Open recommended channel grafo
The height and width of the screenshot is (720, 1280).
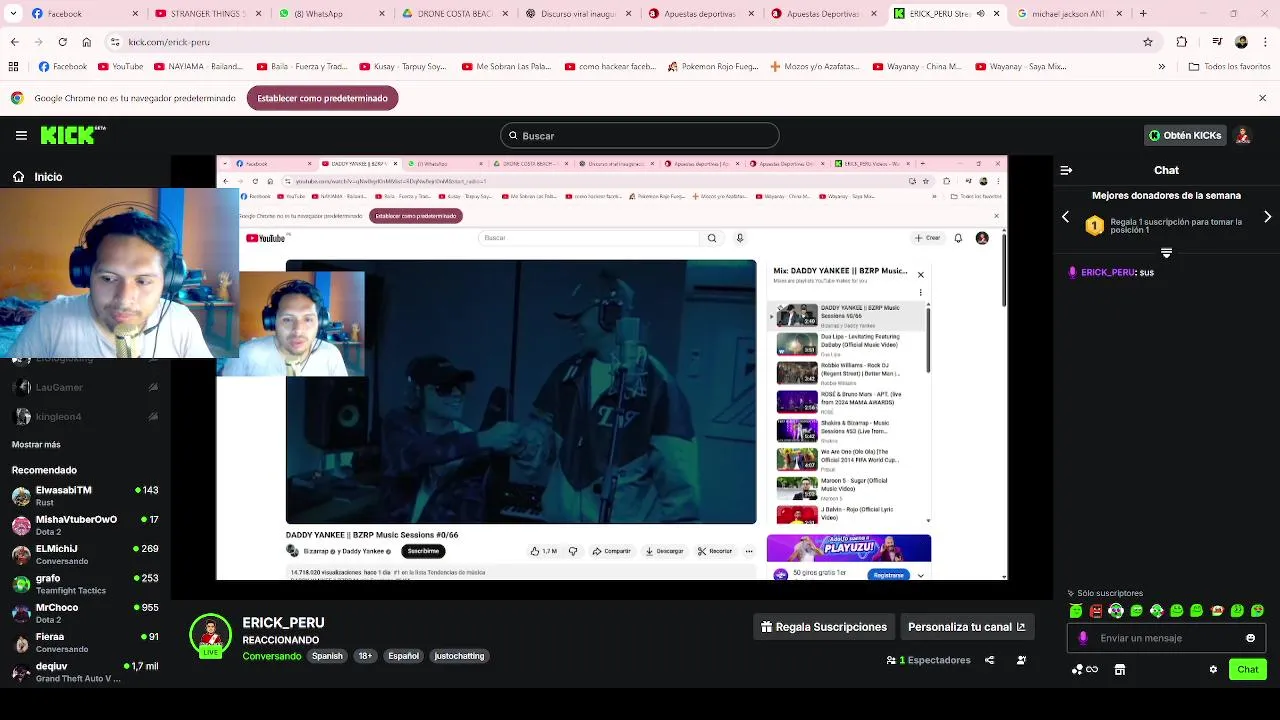tap(85, 584)
